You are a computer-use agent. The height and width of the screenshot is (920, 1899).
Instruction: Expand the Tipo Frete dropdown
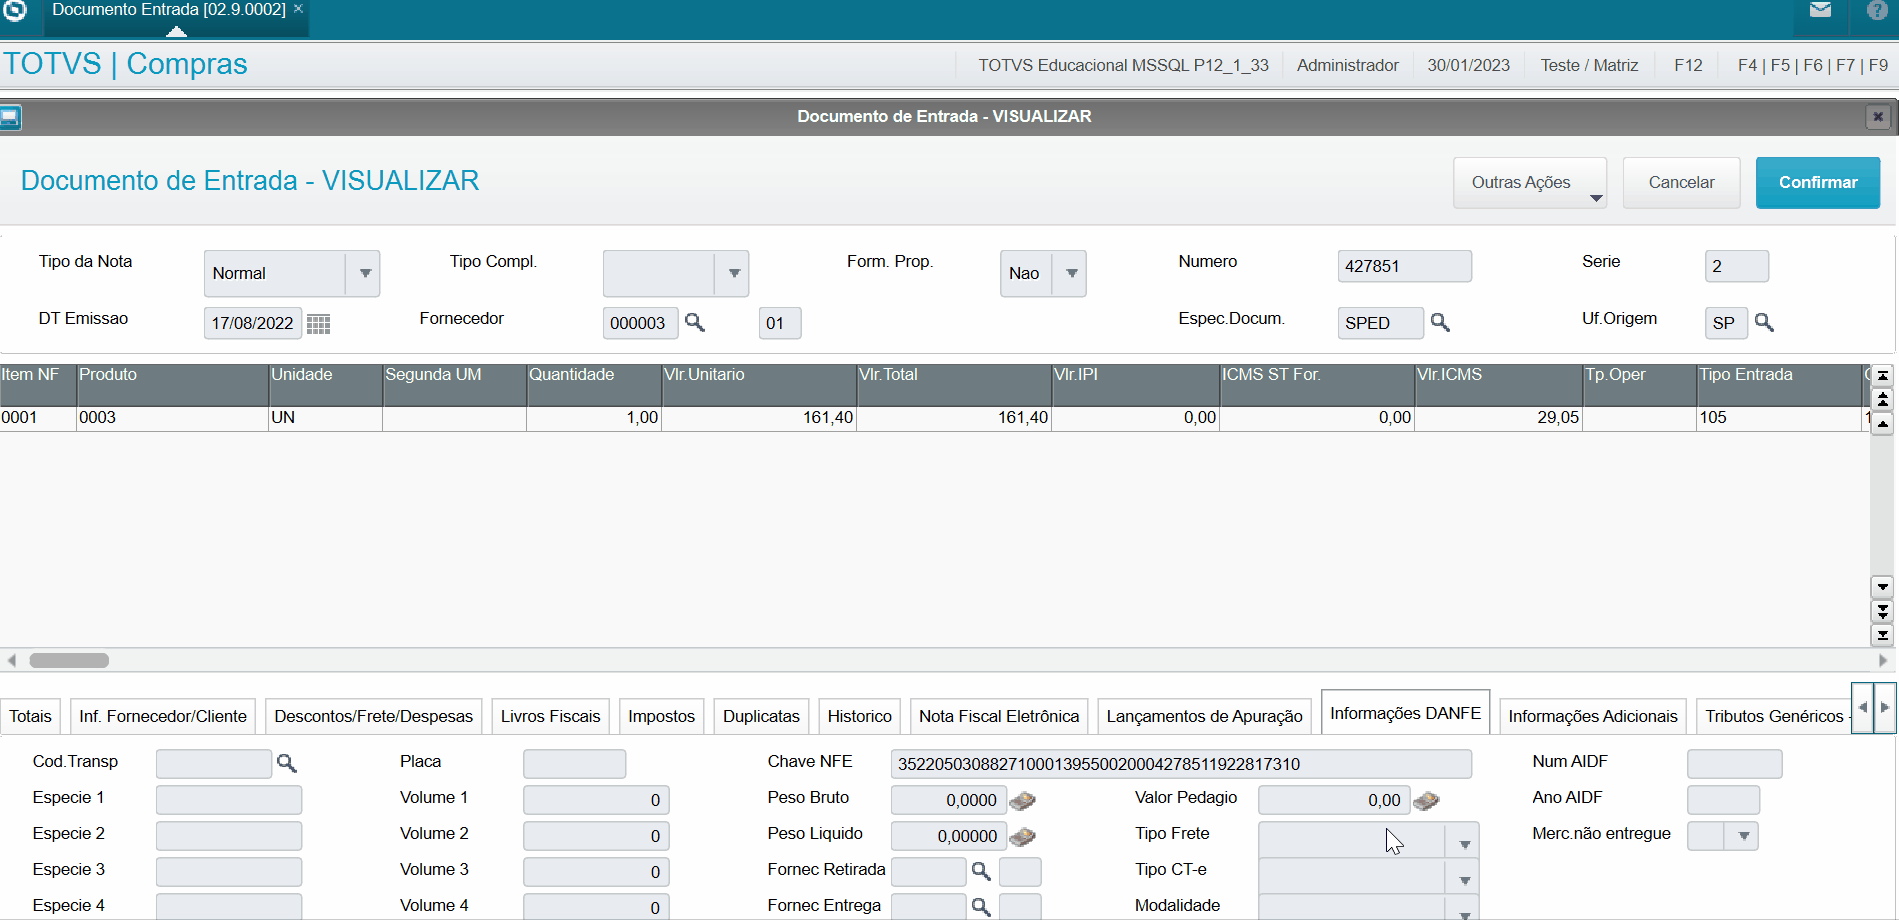tap(1463, 844)
